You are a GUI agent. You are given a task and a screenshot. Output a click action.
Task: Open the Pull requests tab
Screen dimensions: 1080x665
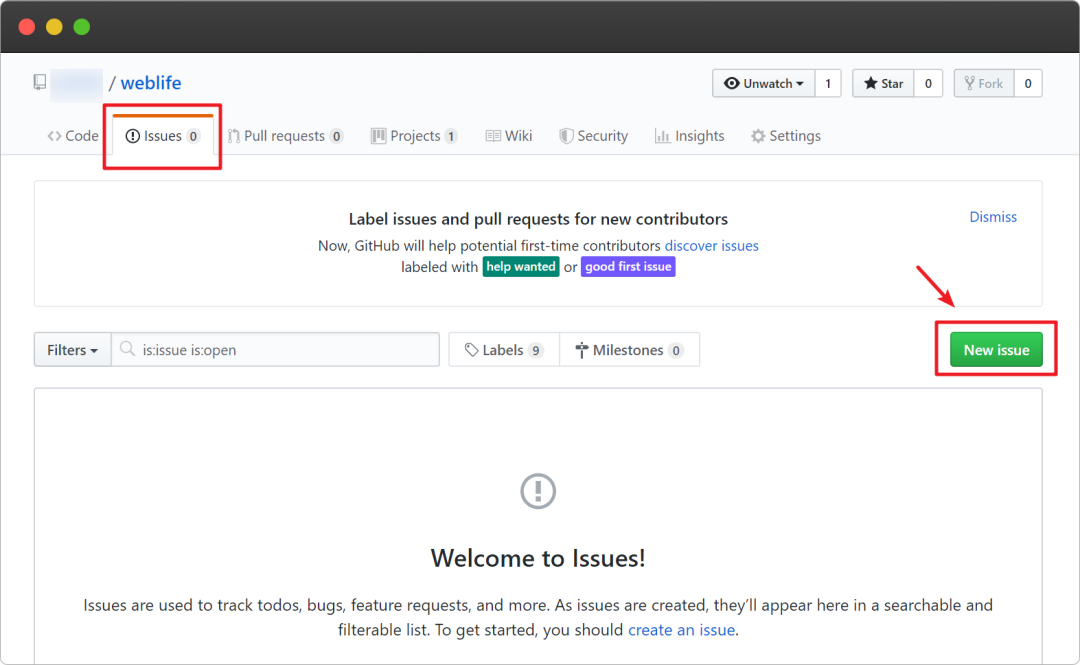(x=285, y=136)
